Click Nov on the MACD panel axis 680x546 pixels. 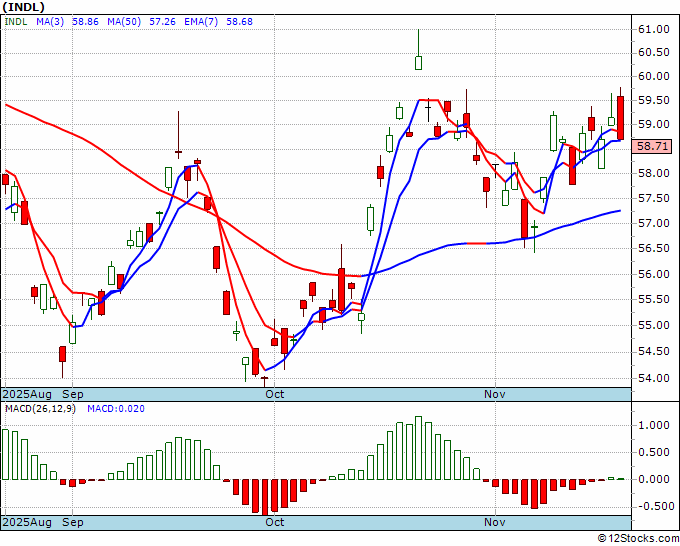[495, 522]
